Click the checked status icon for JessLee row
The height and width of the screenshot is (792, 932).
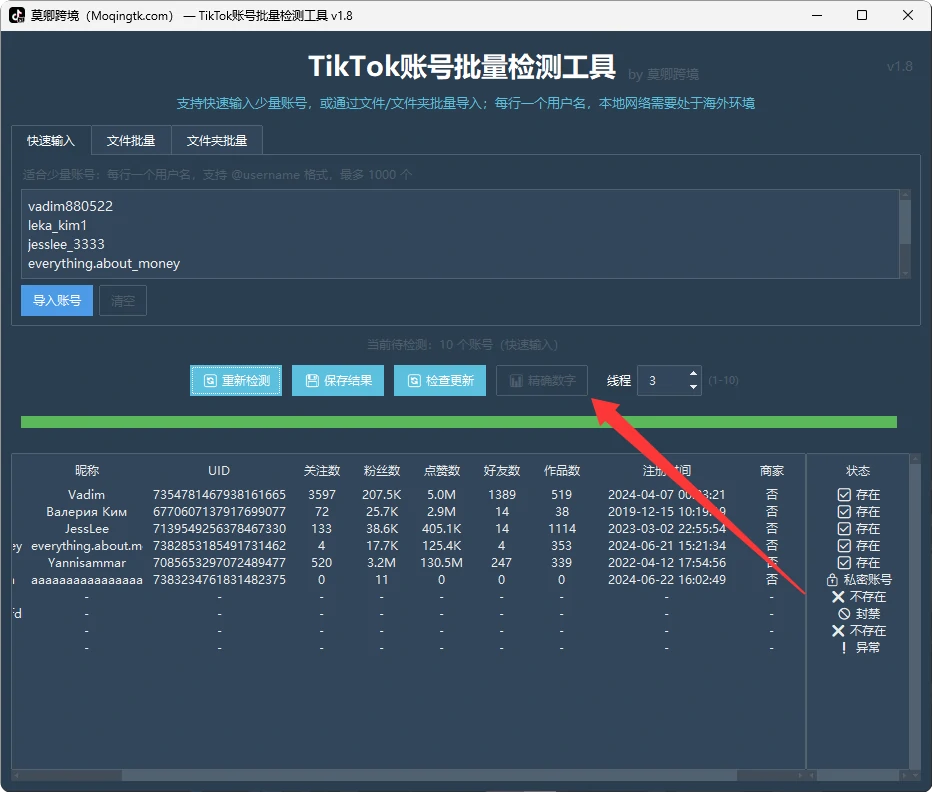click(844, 529)
